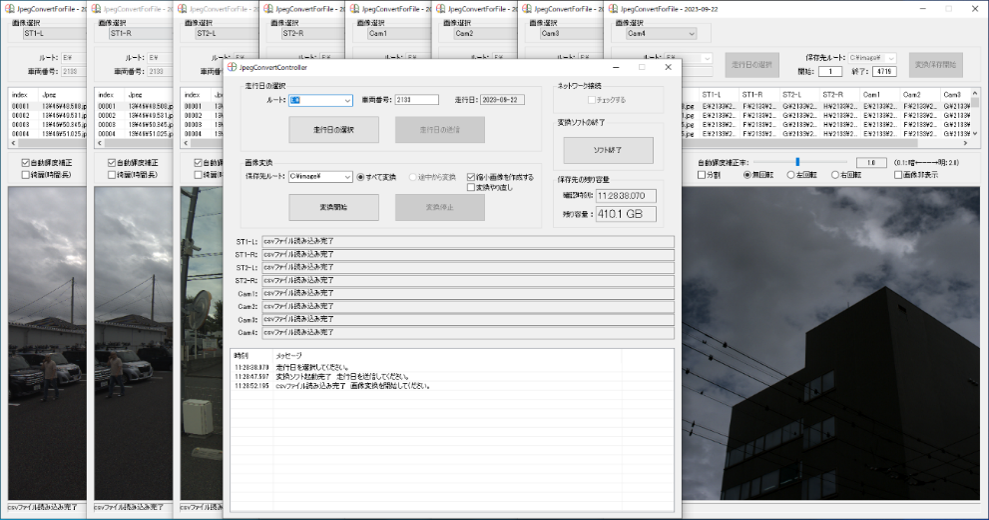Click the app icon of the ST2-L window
Viewport: 989px width, 520px height.
pos(182,9)
